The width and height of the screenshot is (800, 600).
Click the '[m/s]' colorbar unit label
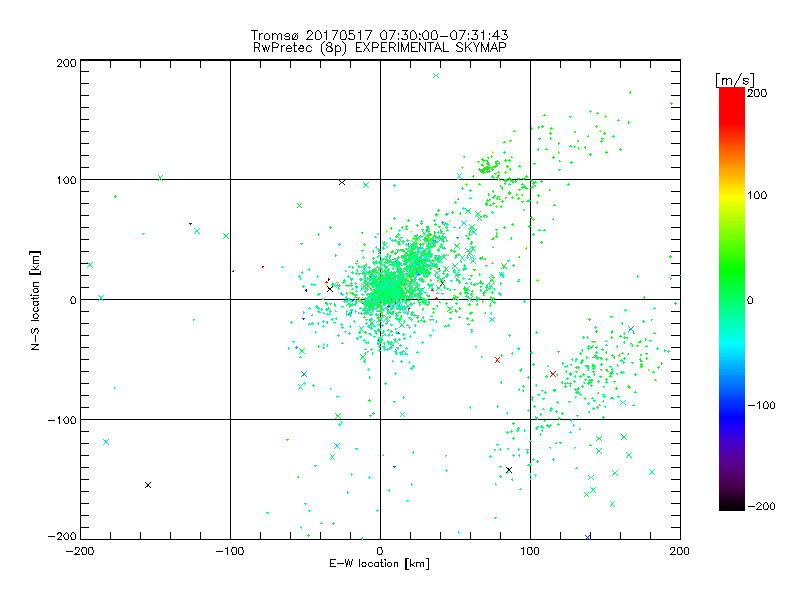pyautogui.click(x=735, y=80)
